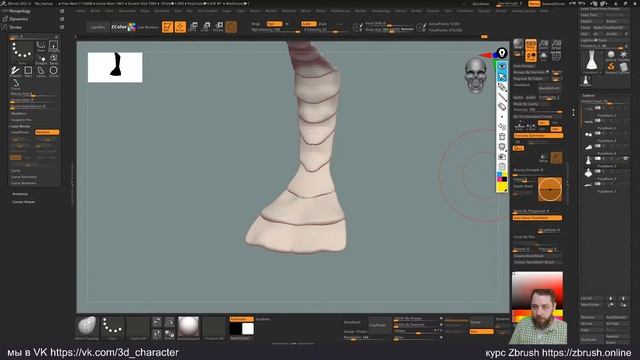Switch to the Rotate gizmo tool
Viewport: 640px width, 360px height.
218,27
